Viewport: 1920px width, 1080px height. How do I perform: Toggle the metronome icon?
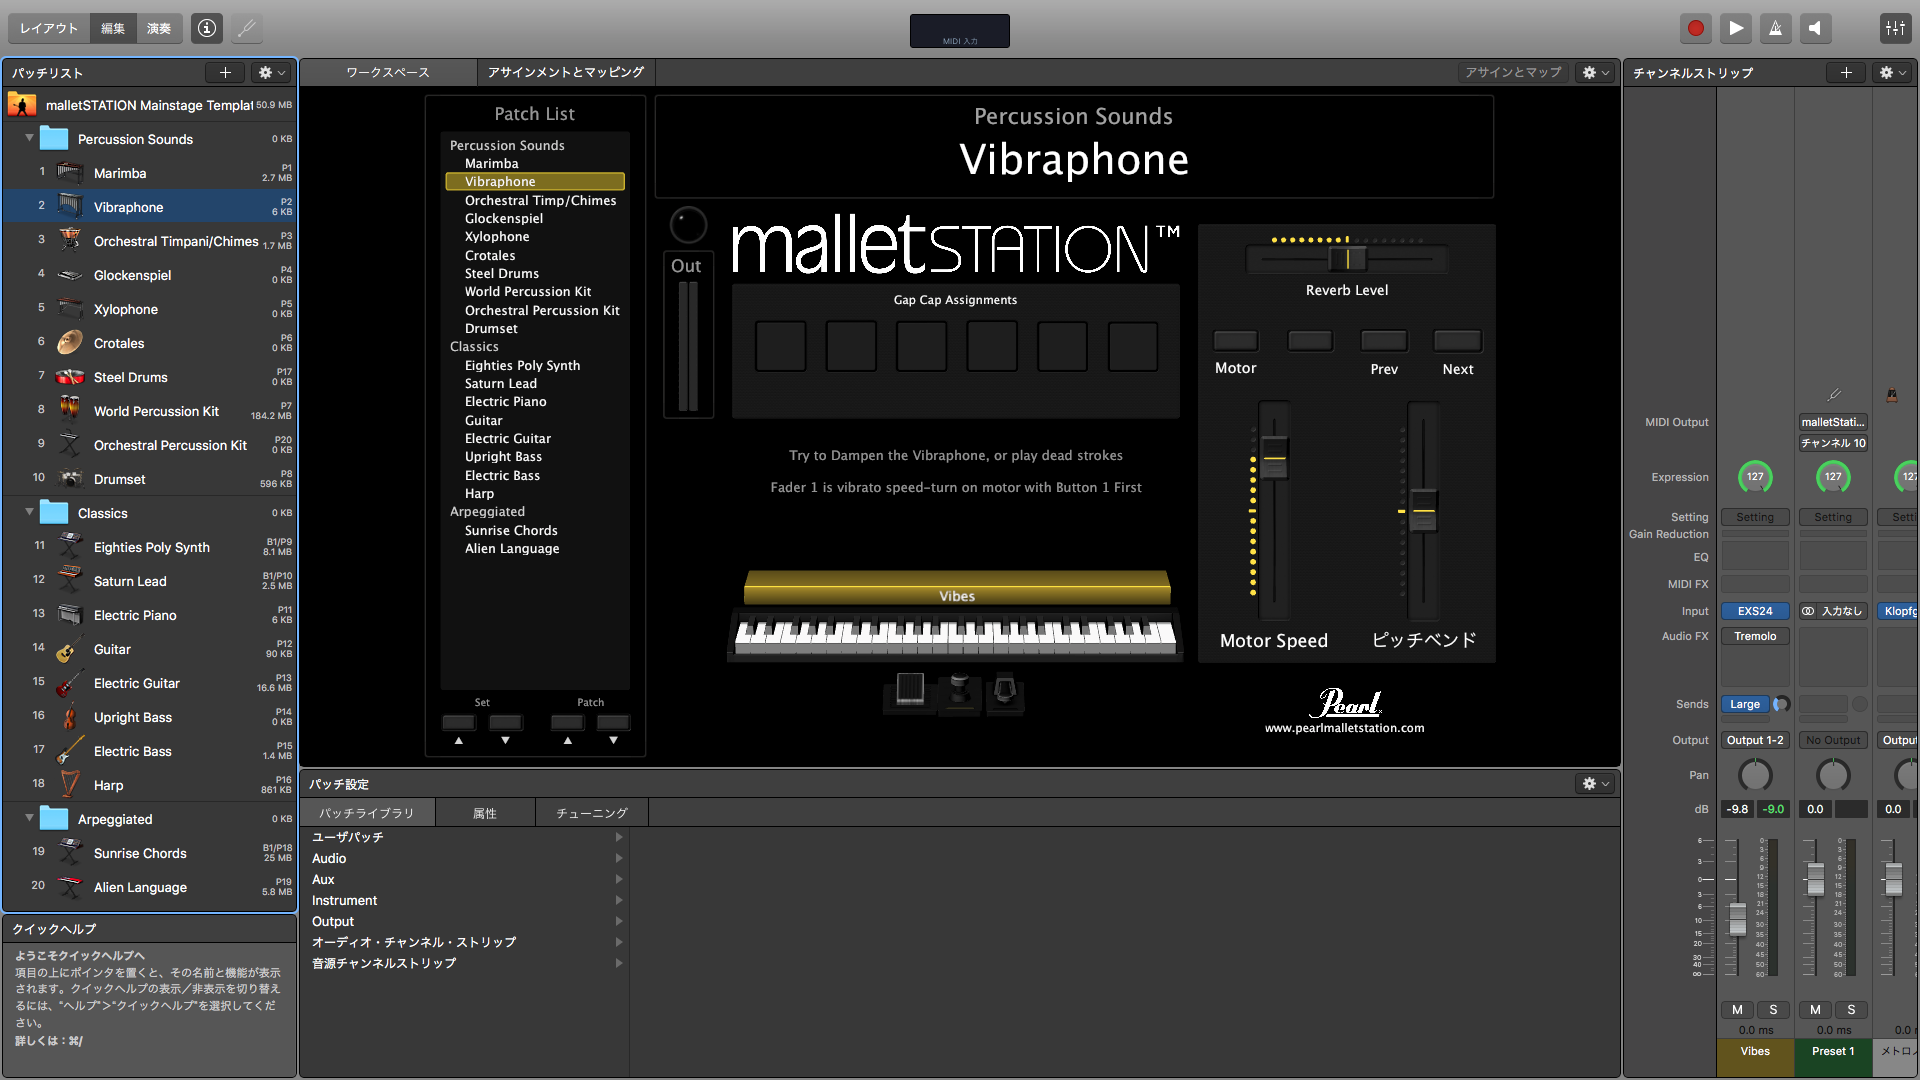coord(1775,28)
